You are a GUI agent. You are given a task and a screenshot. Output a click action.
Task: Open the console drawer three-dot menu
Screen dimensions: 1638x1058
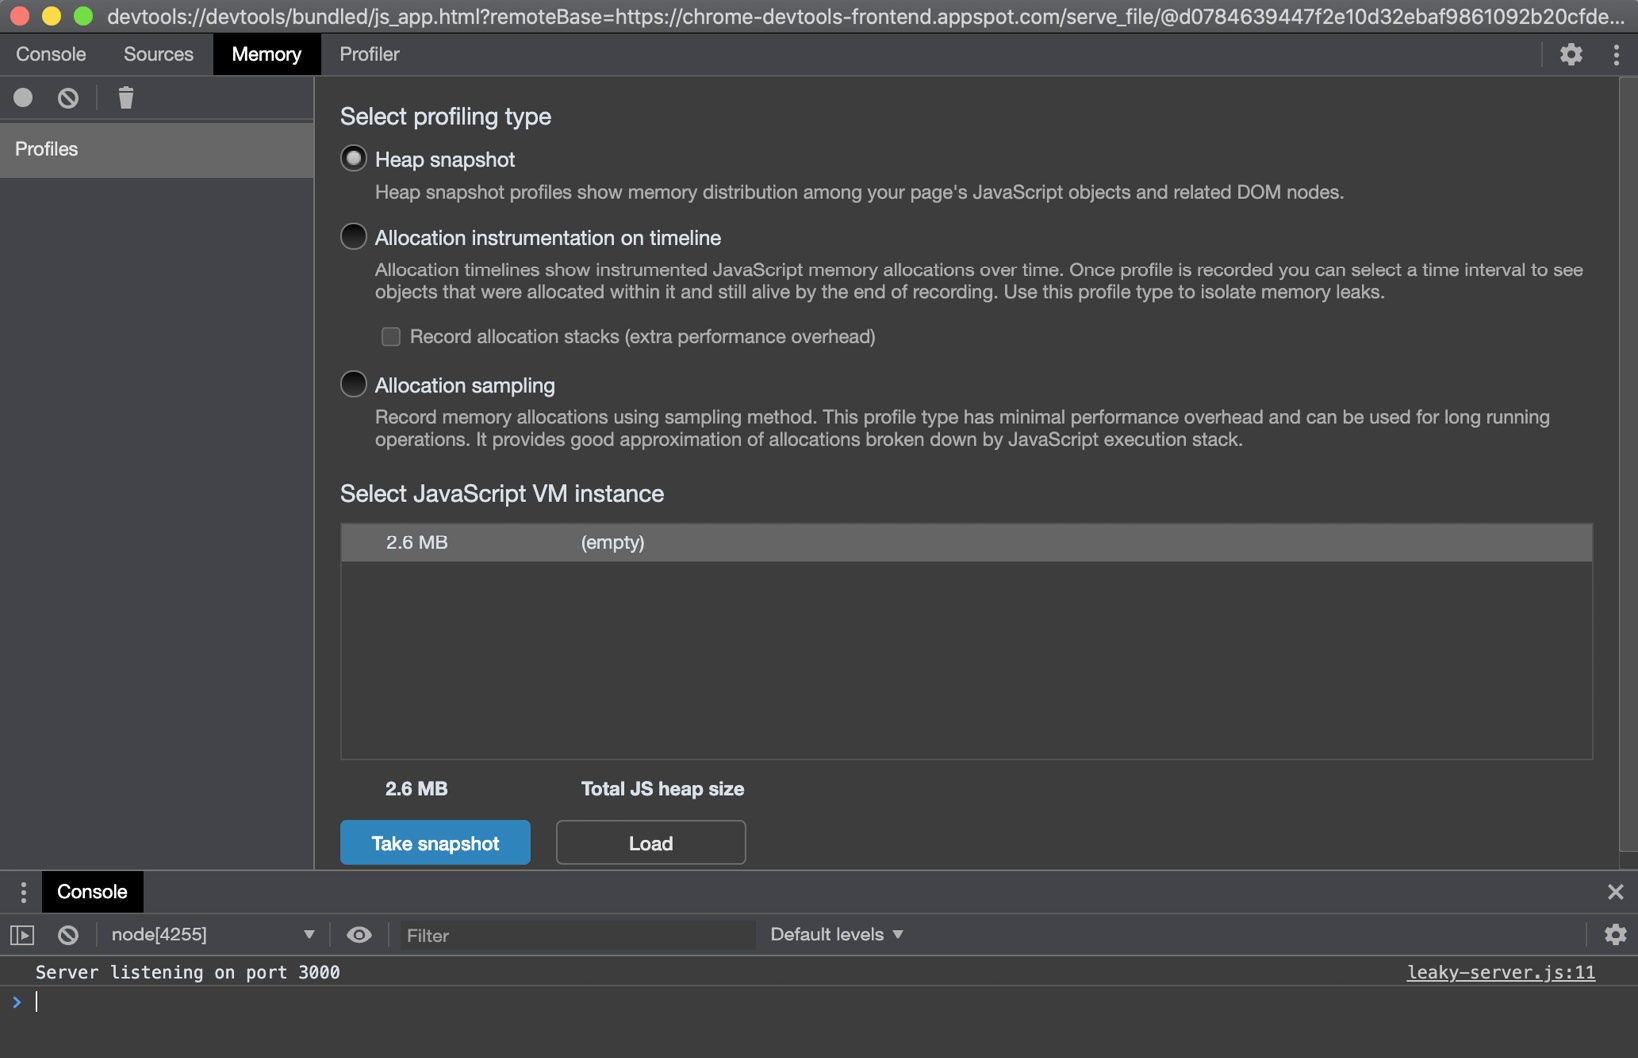click(x=22, y=891)
